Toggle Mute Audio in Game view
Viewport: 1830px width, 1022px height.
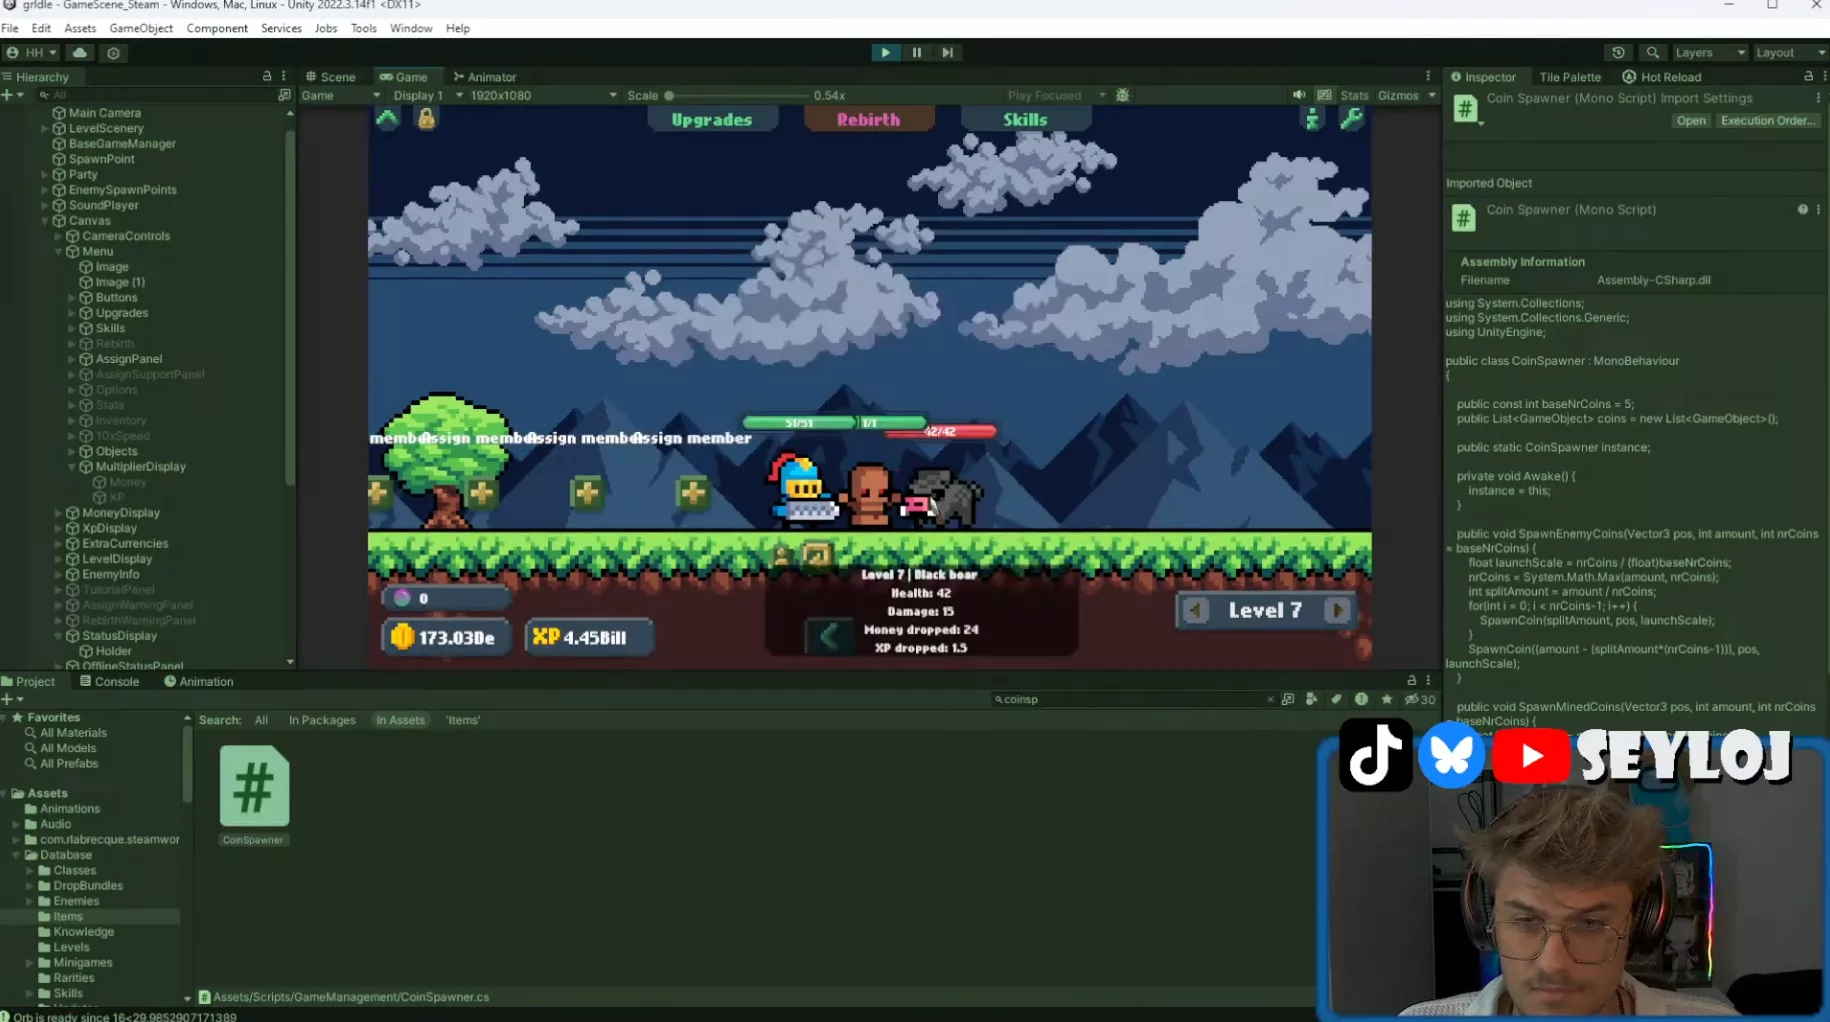point(1299,95)
